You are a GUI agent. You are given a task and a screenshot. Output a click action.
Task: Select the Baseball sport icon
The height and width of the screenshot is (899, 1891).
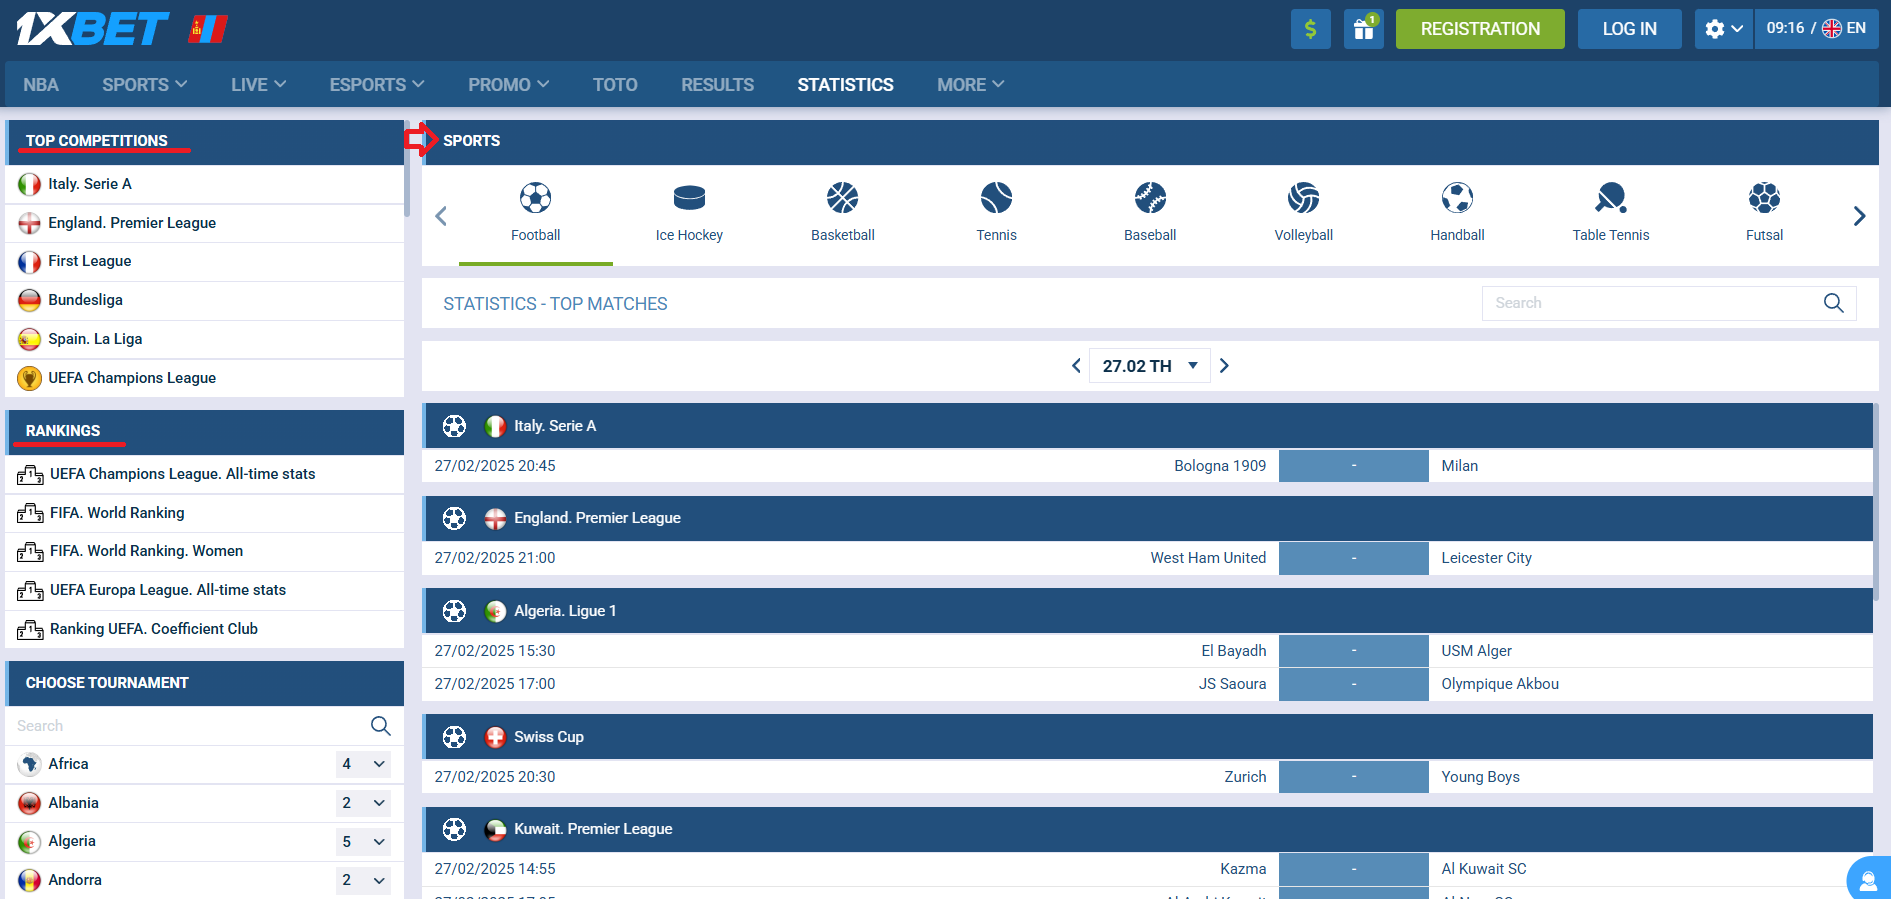[x=1150, y=213]
